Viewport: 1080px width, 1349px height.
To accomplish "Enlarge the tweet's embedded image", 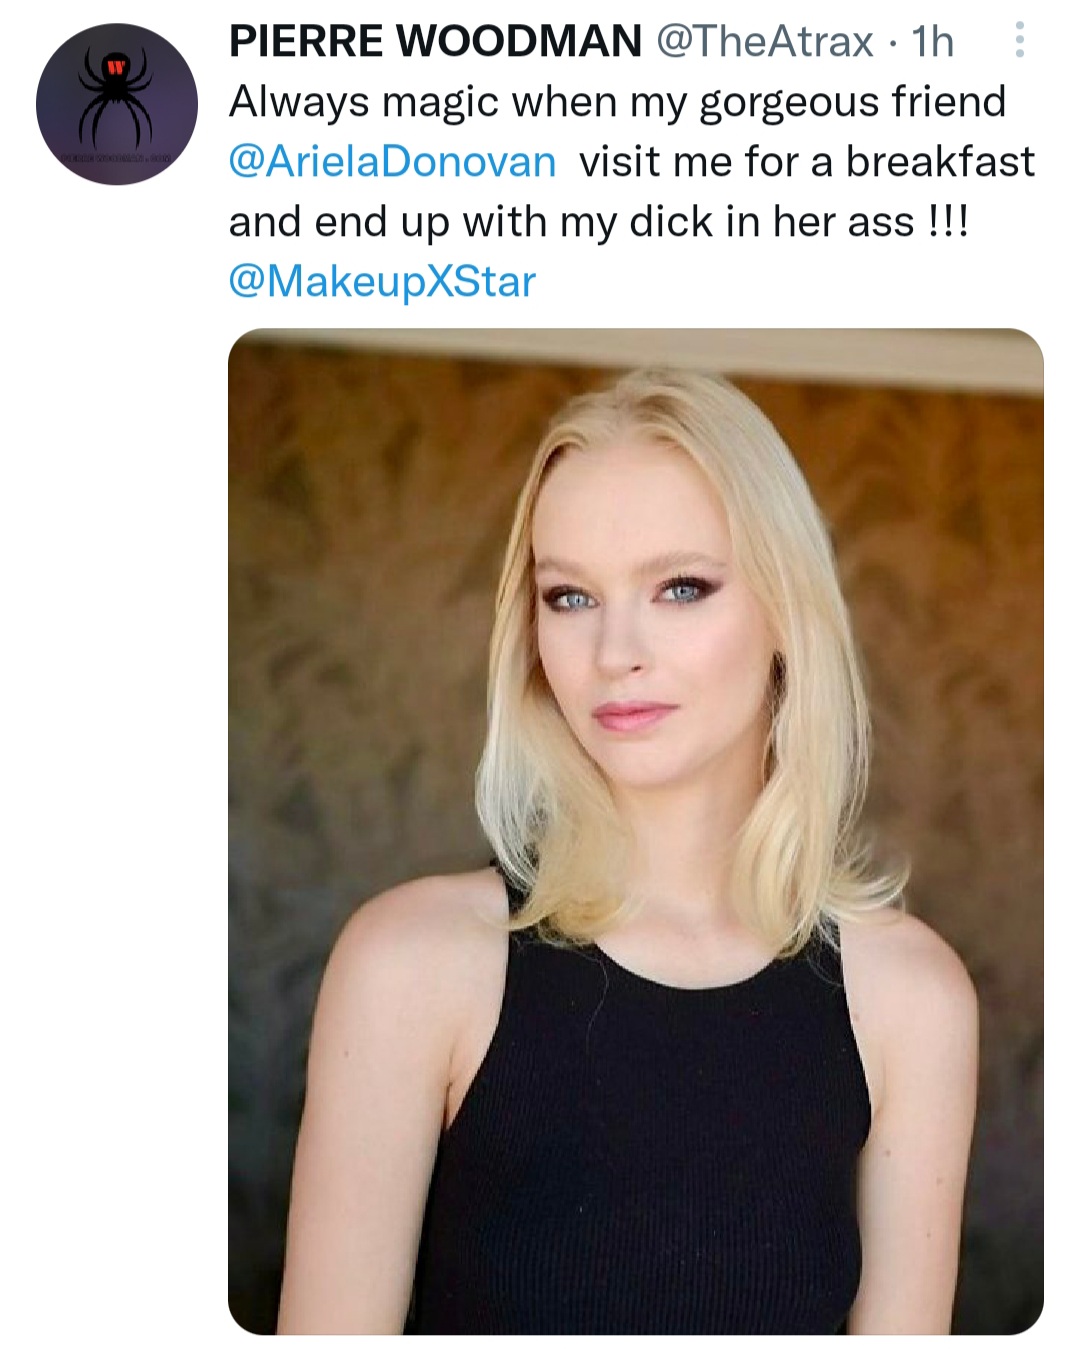I will pyautogui.click(x=635, y=830).
